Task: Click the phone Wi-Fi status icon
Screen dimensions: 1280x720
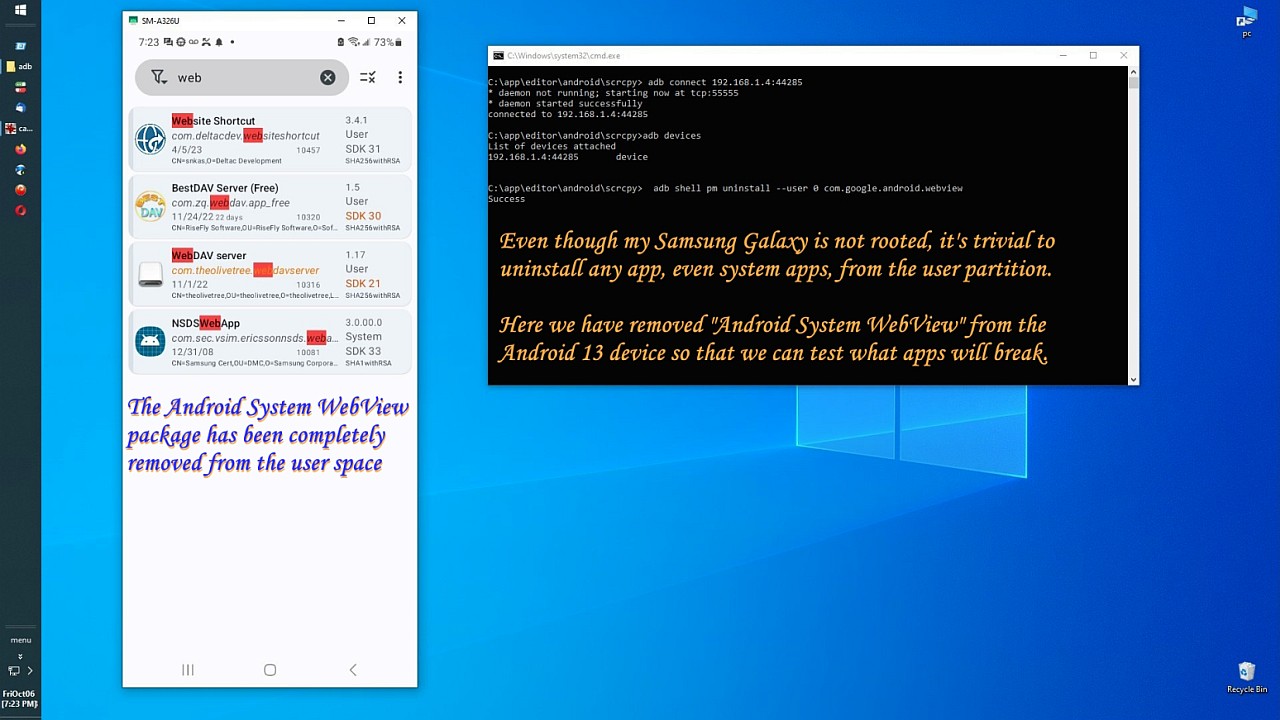Action: [x=352, y=42]
